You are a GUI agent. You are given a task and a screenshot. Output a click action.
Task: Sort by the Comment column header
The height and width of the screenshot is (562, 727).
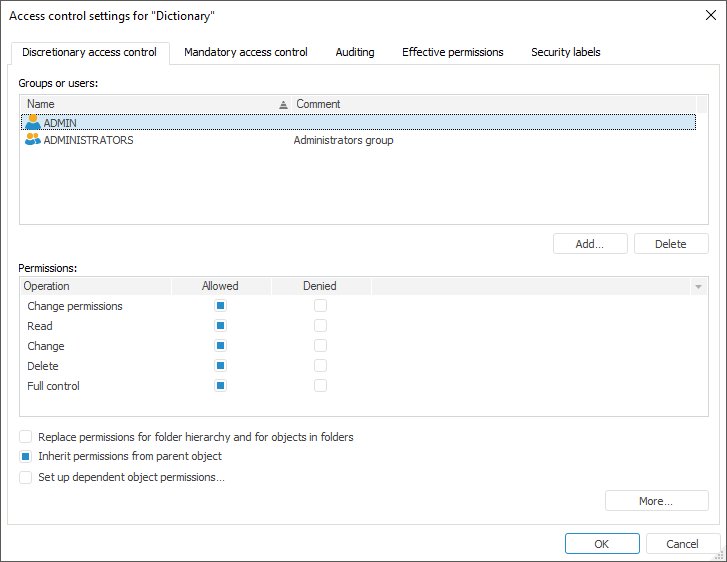point(318,104)
